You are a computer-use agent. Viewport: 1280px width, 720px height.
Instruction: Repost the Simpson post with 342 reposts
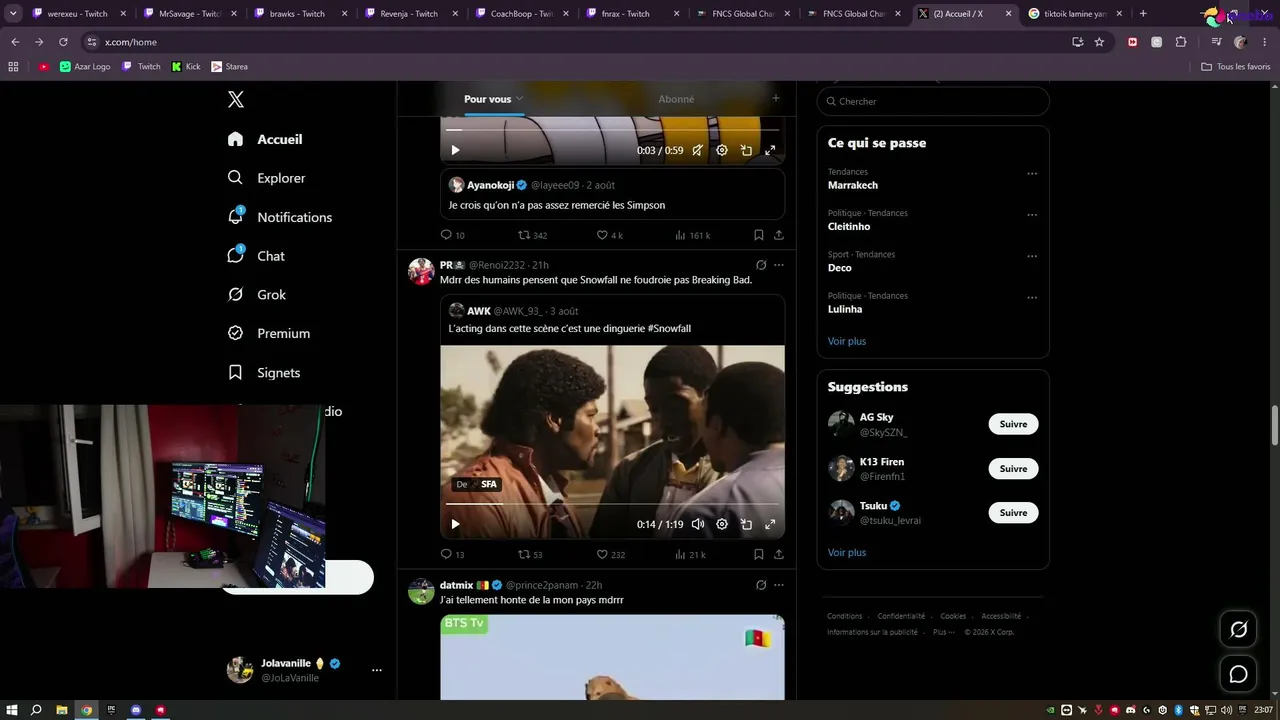[532, 235]
